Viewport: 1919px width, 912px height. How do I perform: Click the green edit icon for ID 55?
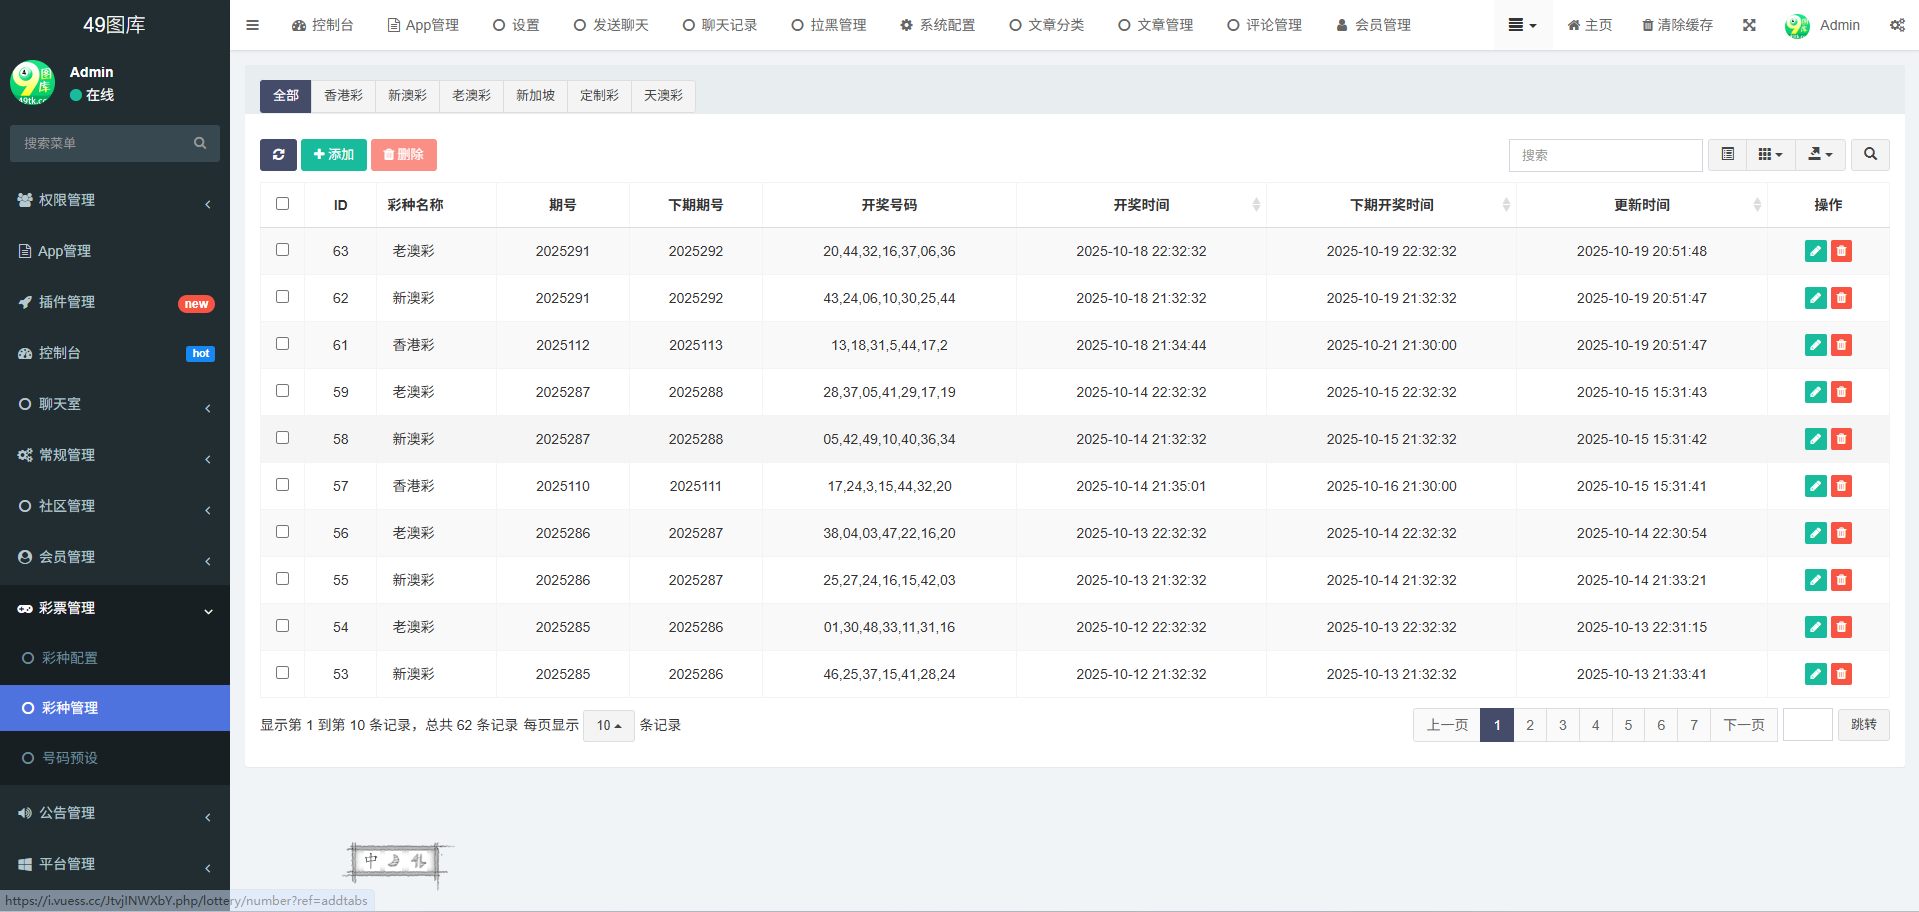[1815, 580]
